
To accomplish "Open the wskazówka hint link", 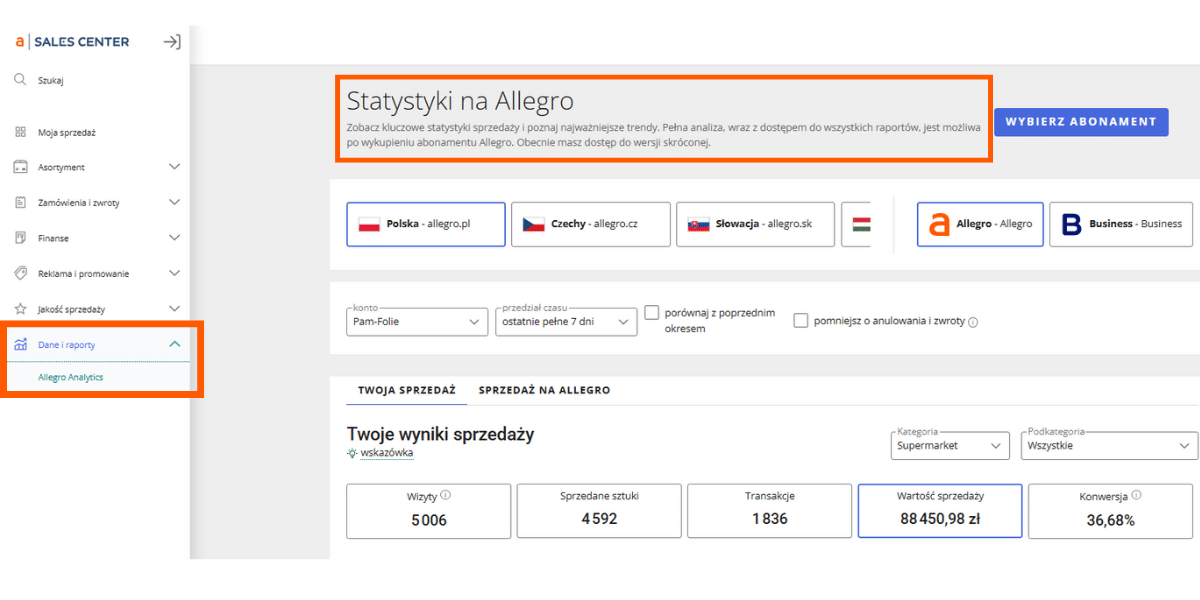I will pyautogui.click(x=386, y=453).
